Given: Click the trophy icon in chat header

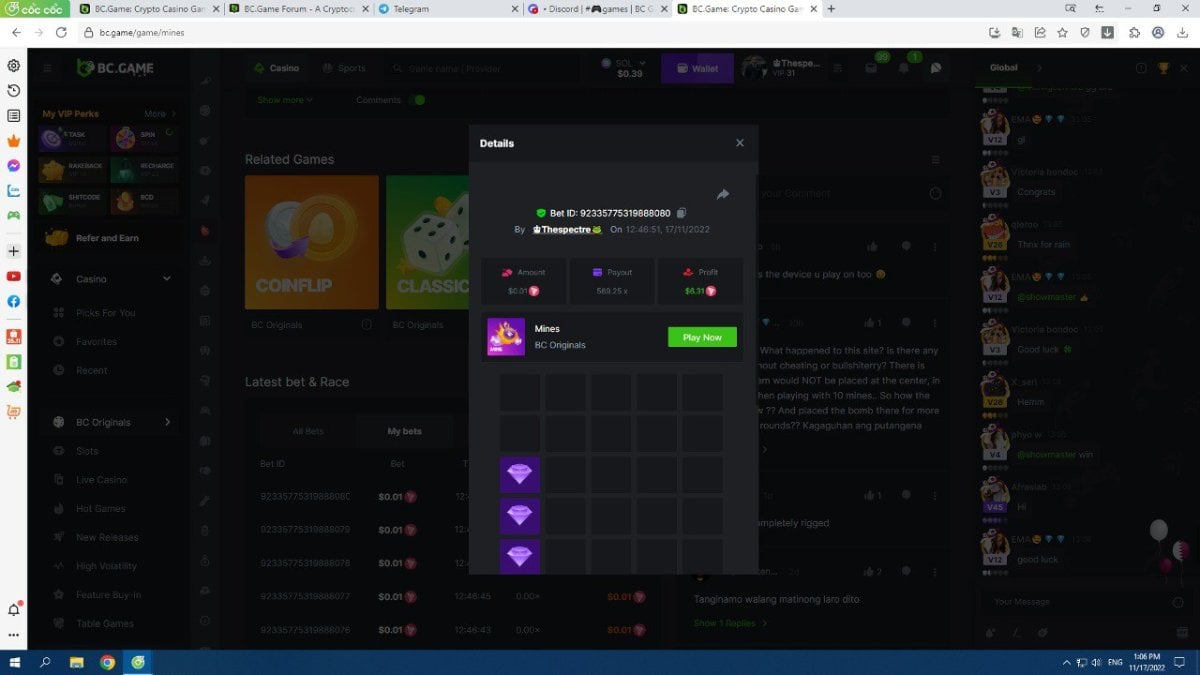Looking at the screenshot, I should pyautogui.click(x=1163, y=68).
